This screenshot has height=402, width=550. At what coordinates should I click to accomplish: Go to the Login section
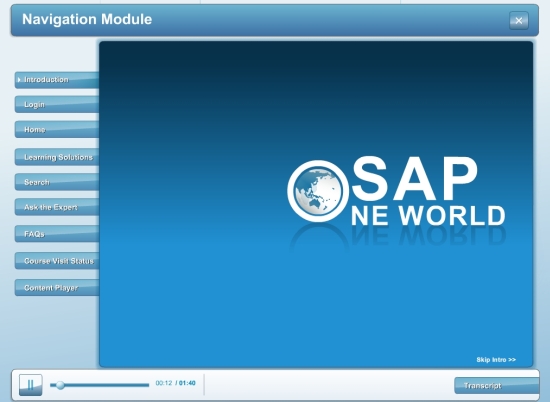click(57, 105)
